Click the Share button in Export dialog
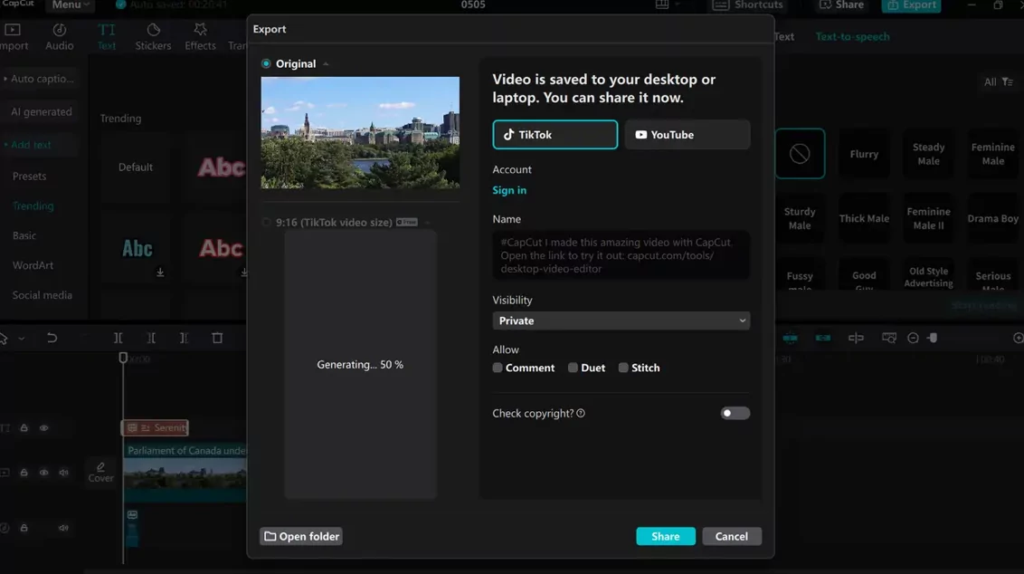The width and height of the screenshot is (1024, 574). [x=665, y=536]
